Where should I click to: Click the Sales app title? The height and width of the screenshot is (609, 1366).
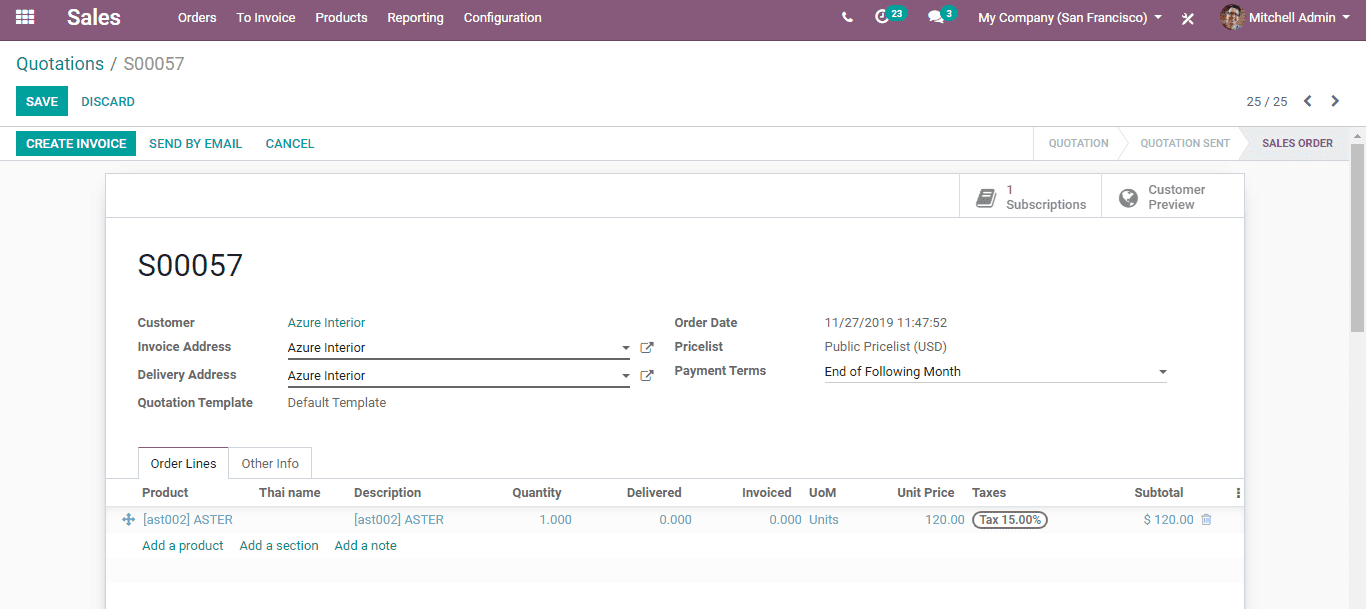[94, 17]
